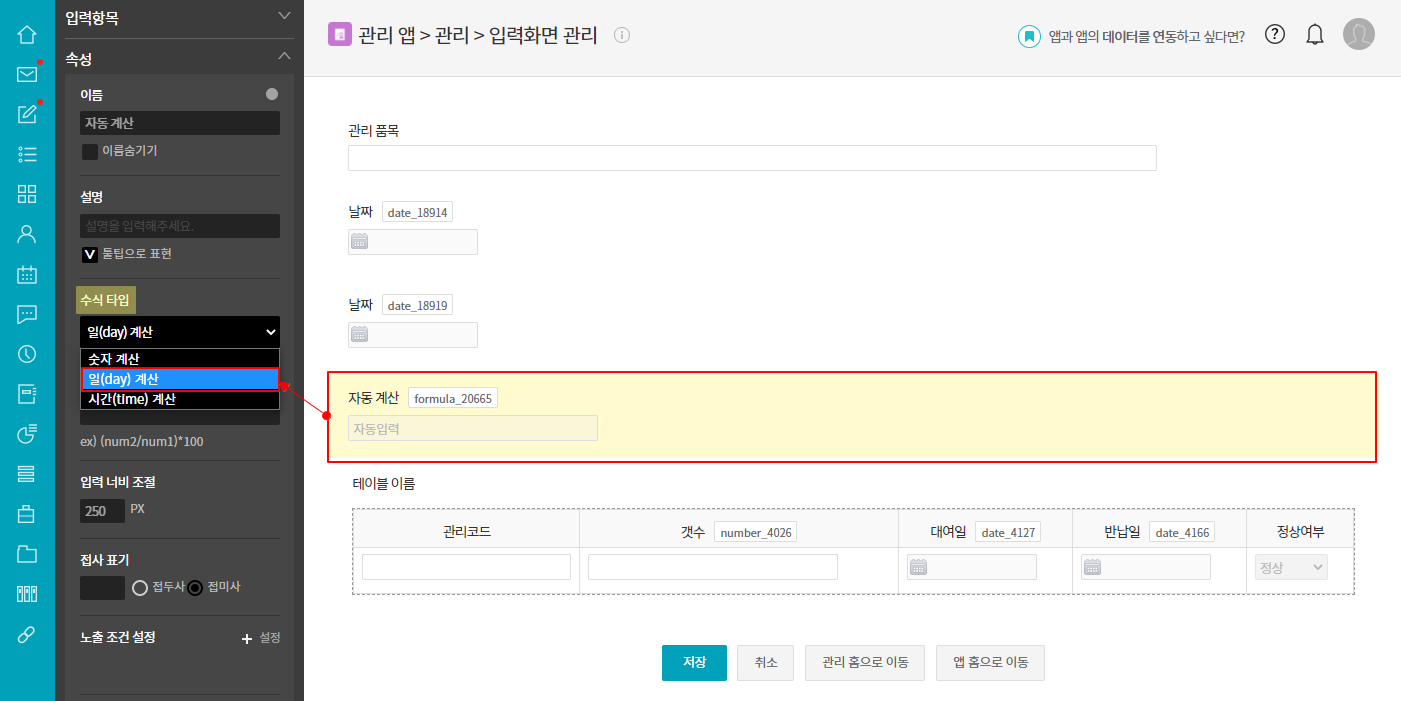
Task: Click the 저장 button
Action: tap(694, 663)
